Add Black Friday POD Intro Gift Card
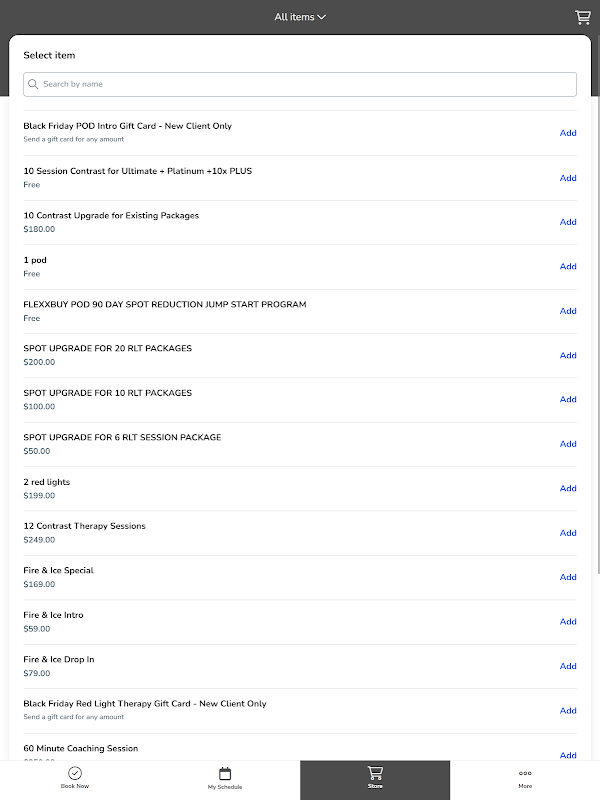The image size is (600, 800). [x=568, y=133]
